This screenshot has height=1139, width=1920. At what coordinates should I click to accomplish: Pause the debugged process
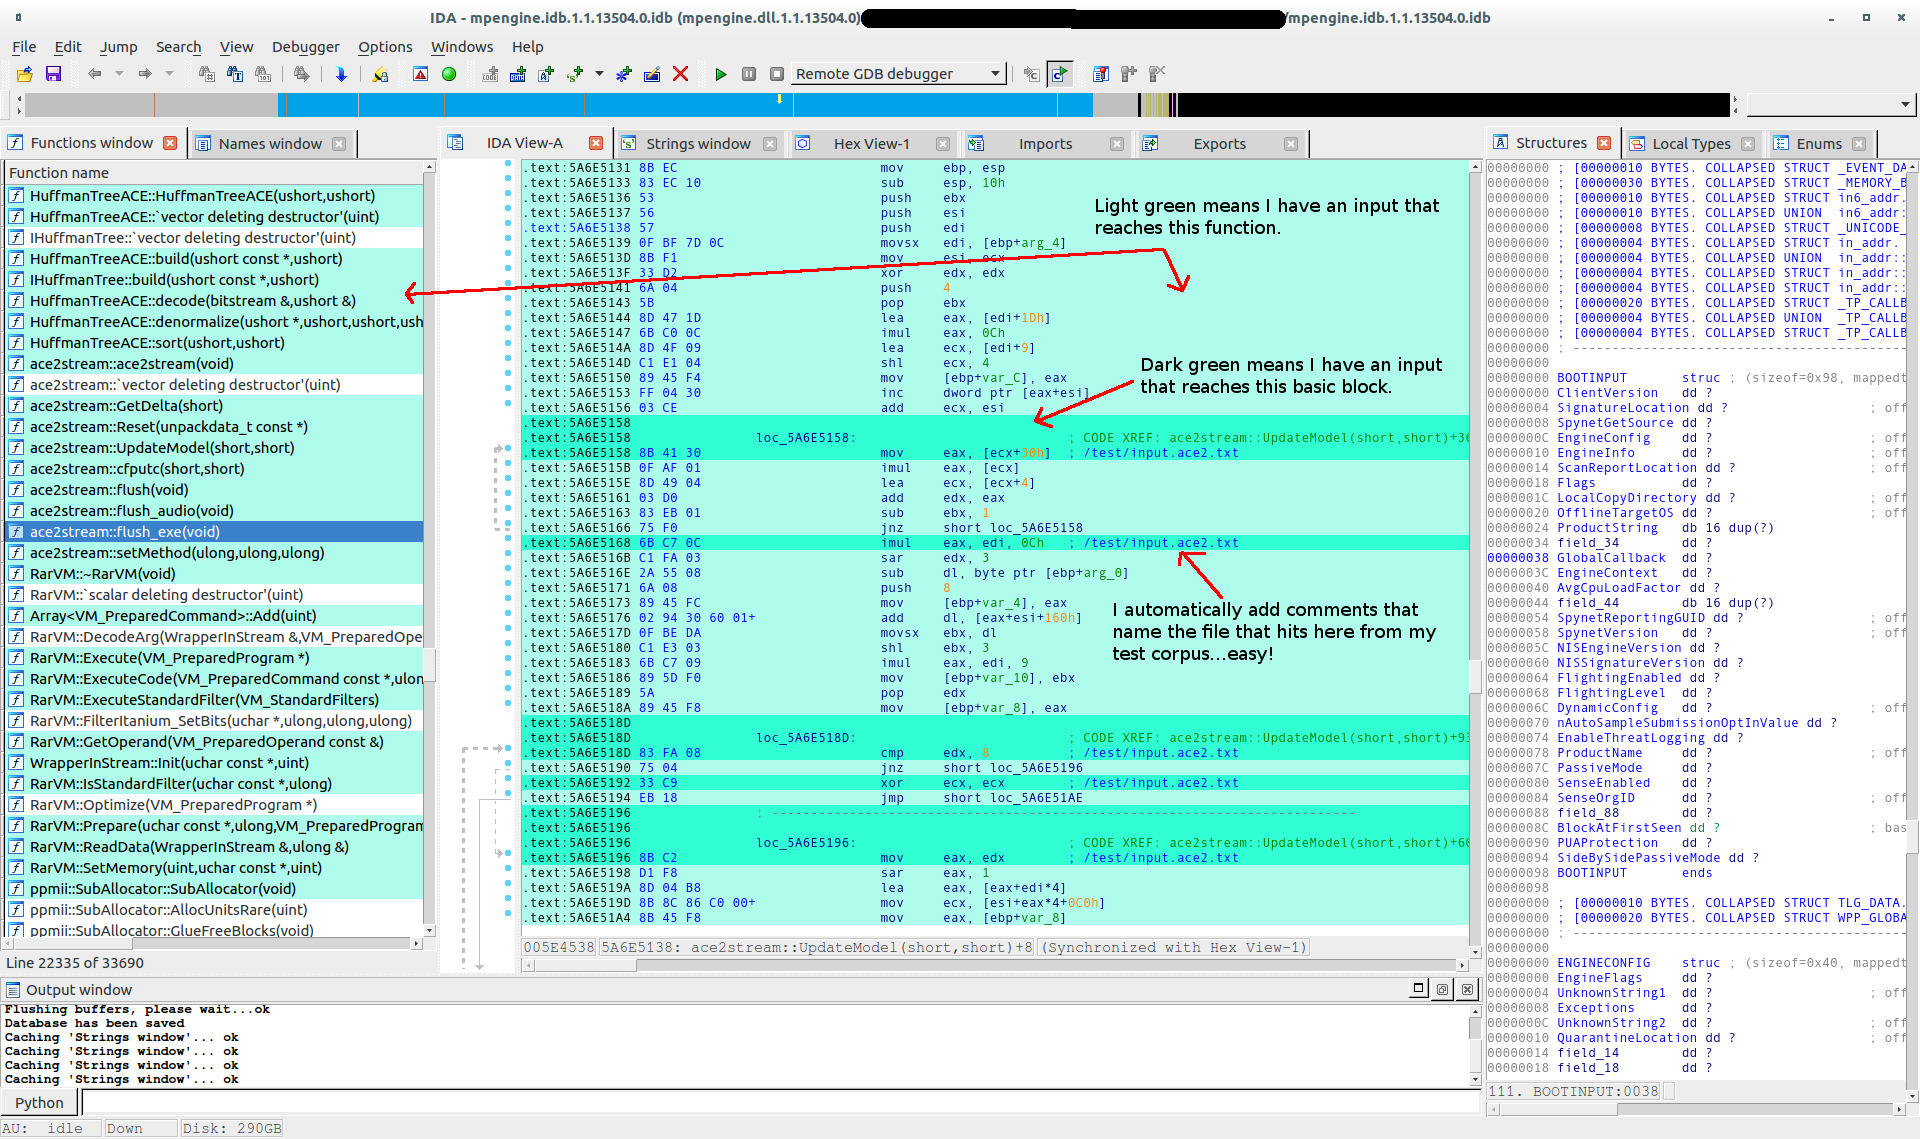point(748,74)
